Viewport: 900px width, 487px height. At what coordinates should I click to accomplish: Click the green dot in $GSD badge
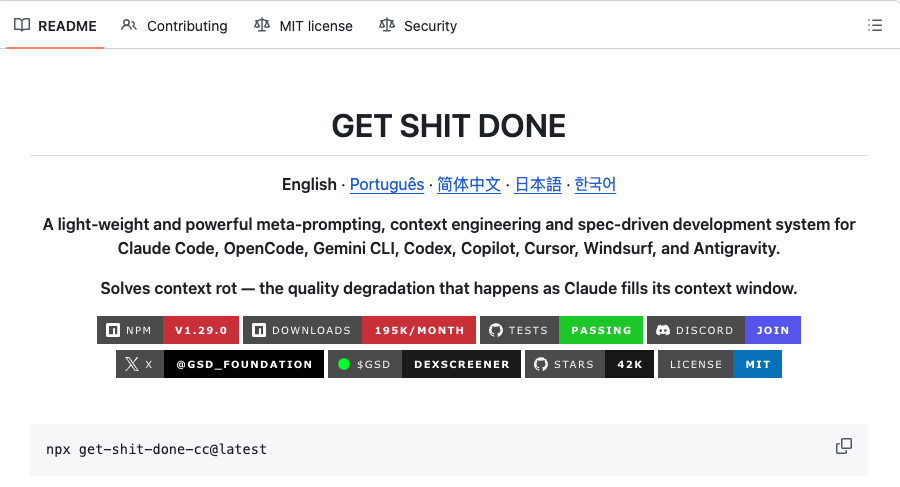[344, 364]
